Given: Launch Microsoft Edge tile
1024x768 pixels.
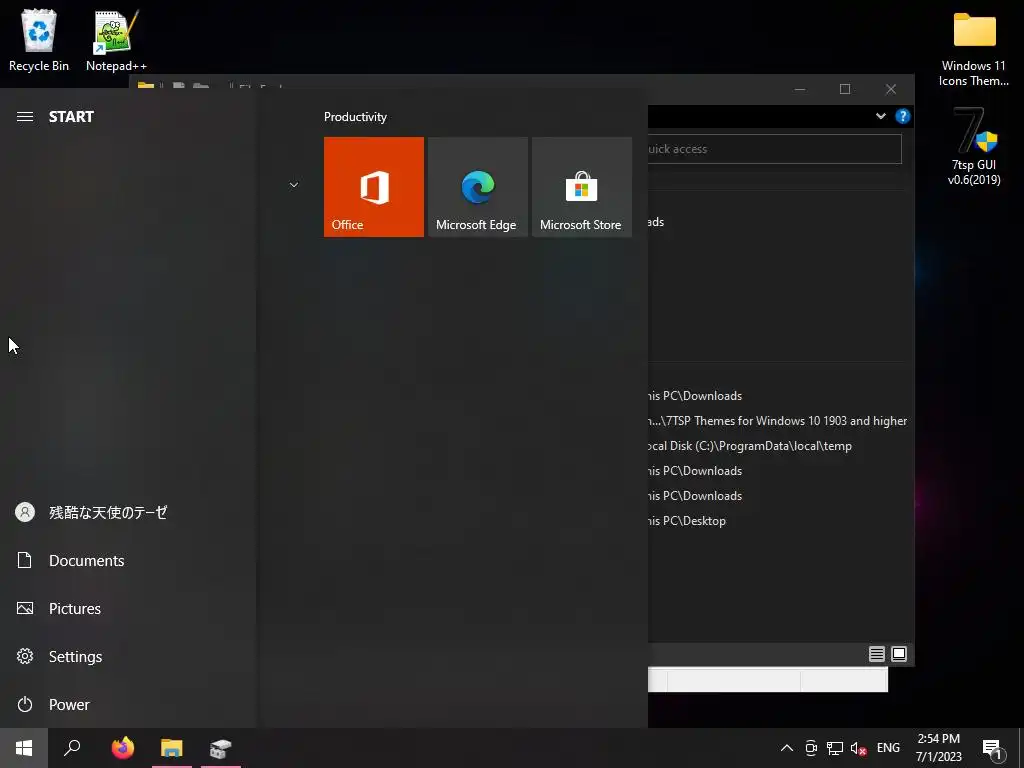Looking at the screenshot, I should coord(477,187).
